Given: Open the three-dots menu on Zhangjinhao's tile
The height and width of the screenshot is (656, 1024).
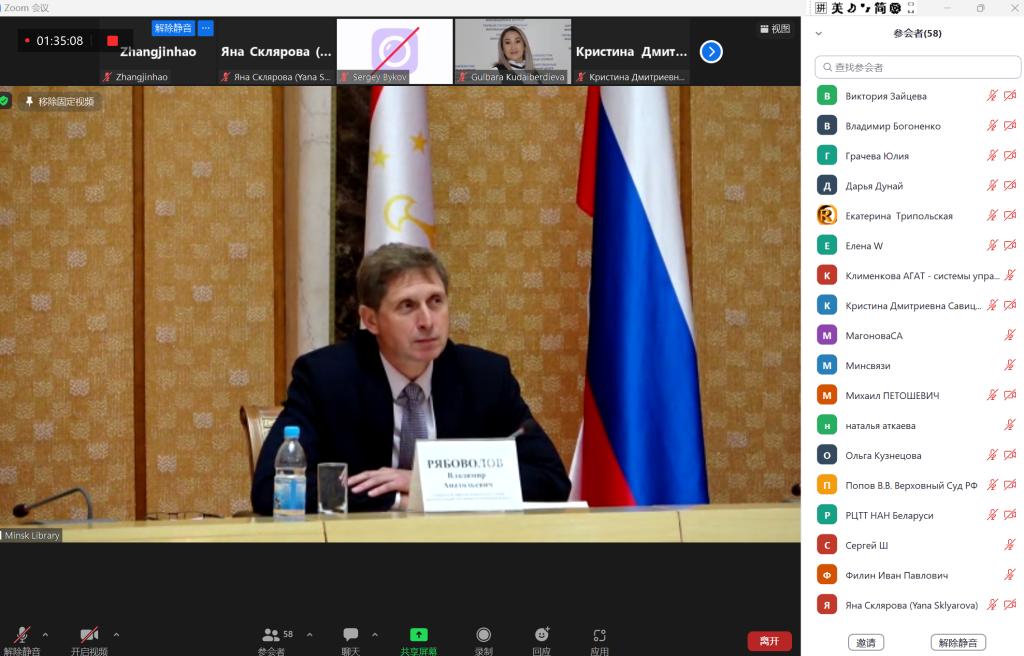Looking at the screenshot, I should (205, 28).
